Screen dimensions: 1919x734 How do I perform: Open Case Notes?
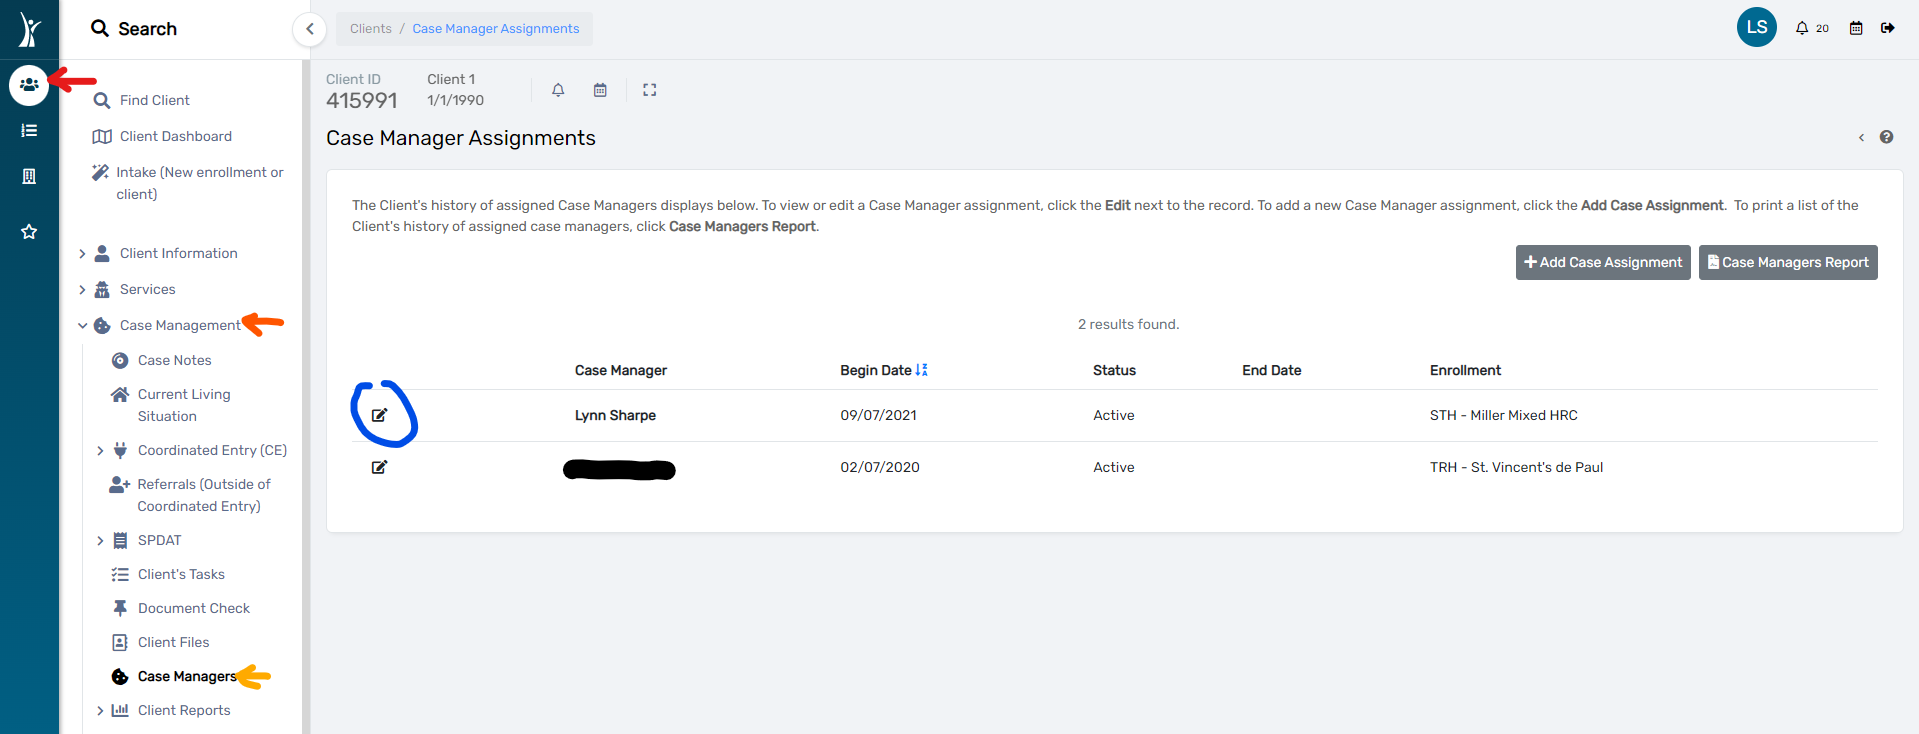(175, 360)
